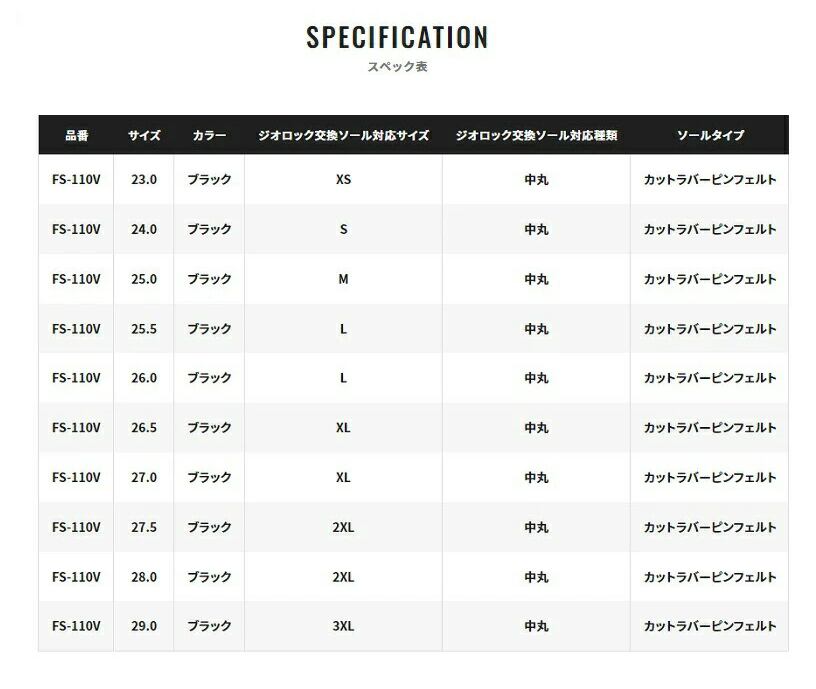Click the 27.5 size cell

144,527
